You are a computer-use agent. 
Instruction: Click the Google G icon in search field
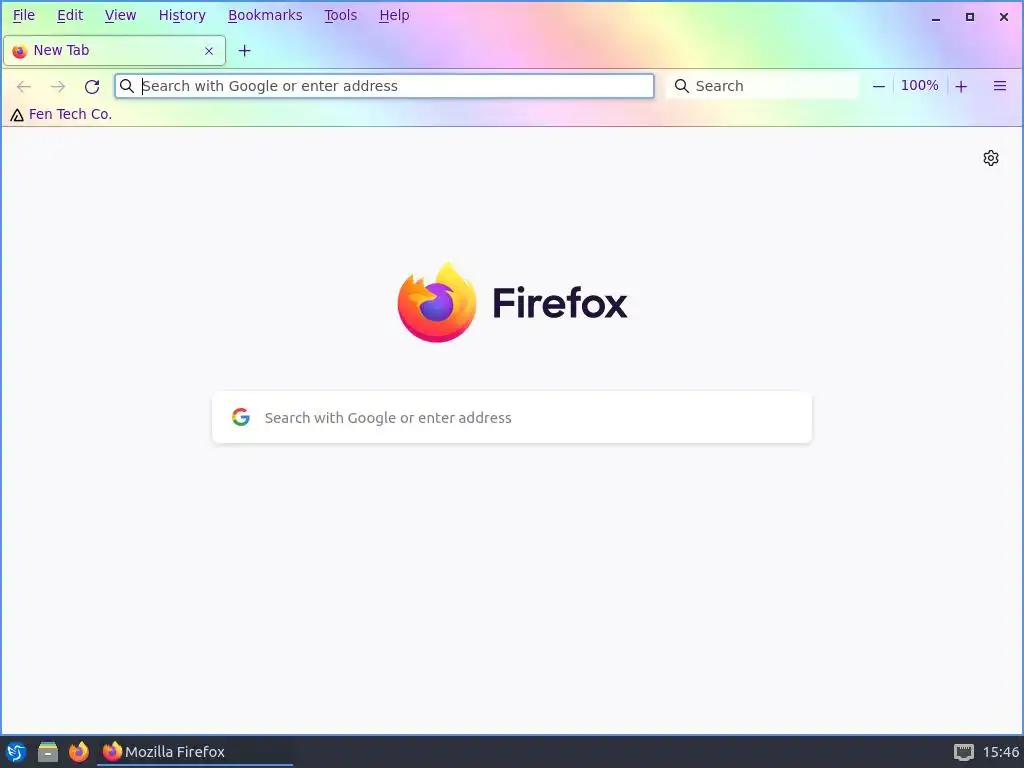pos(241,417)
